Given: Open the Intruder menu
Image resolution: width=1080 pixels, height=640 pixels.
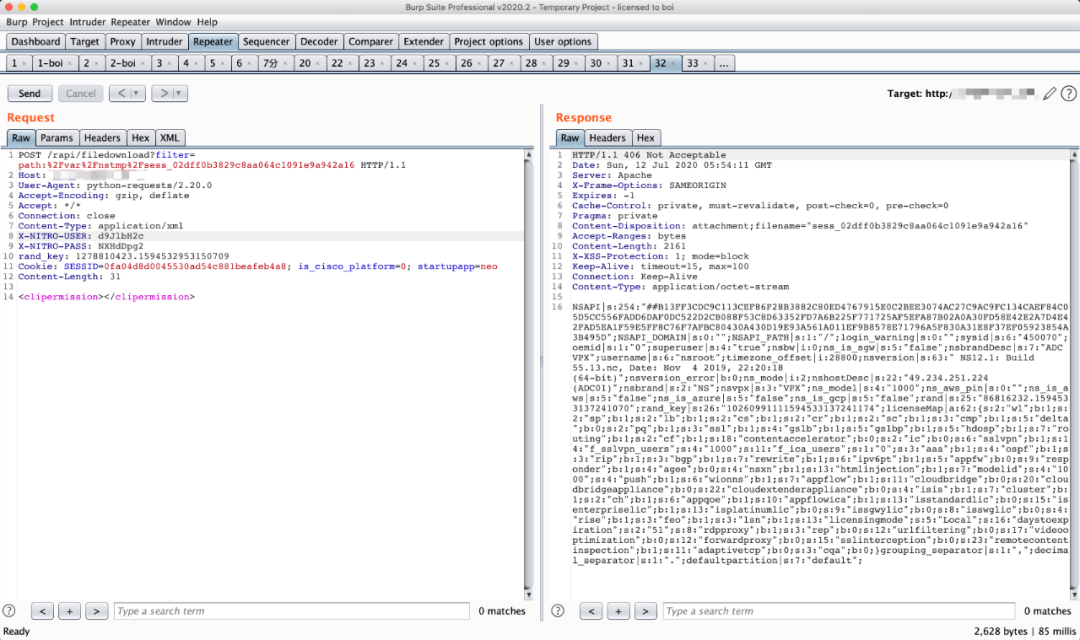Looking at the screenshot, I should pyautogui.click(x=87, y=22).
